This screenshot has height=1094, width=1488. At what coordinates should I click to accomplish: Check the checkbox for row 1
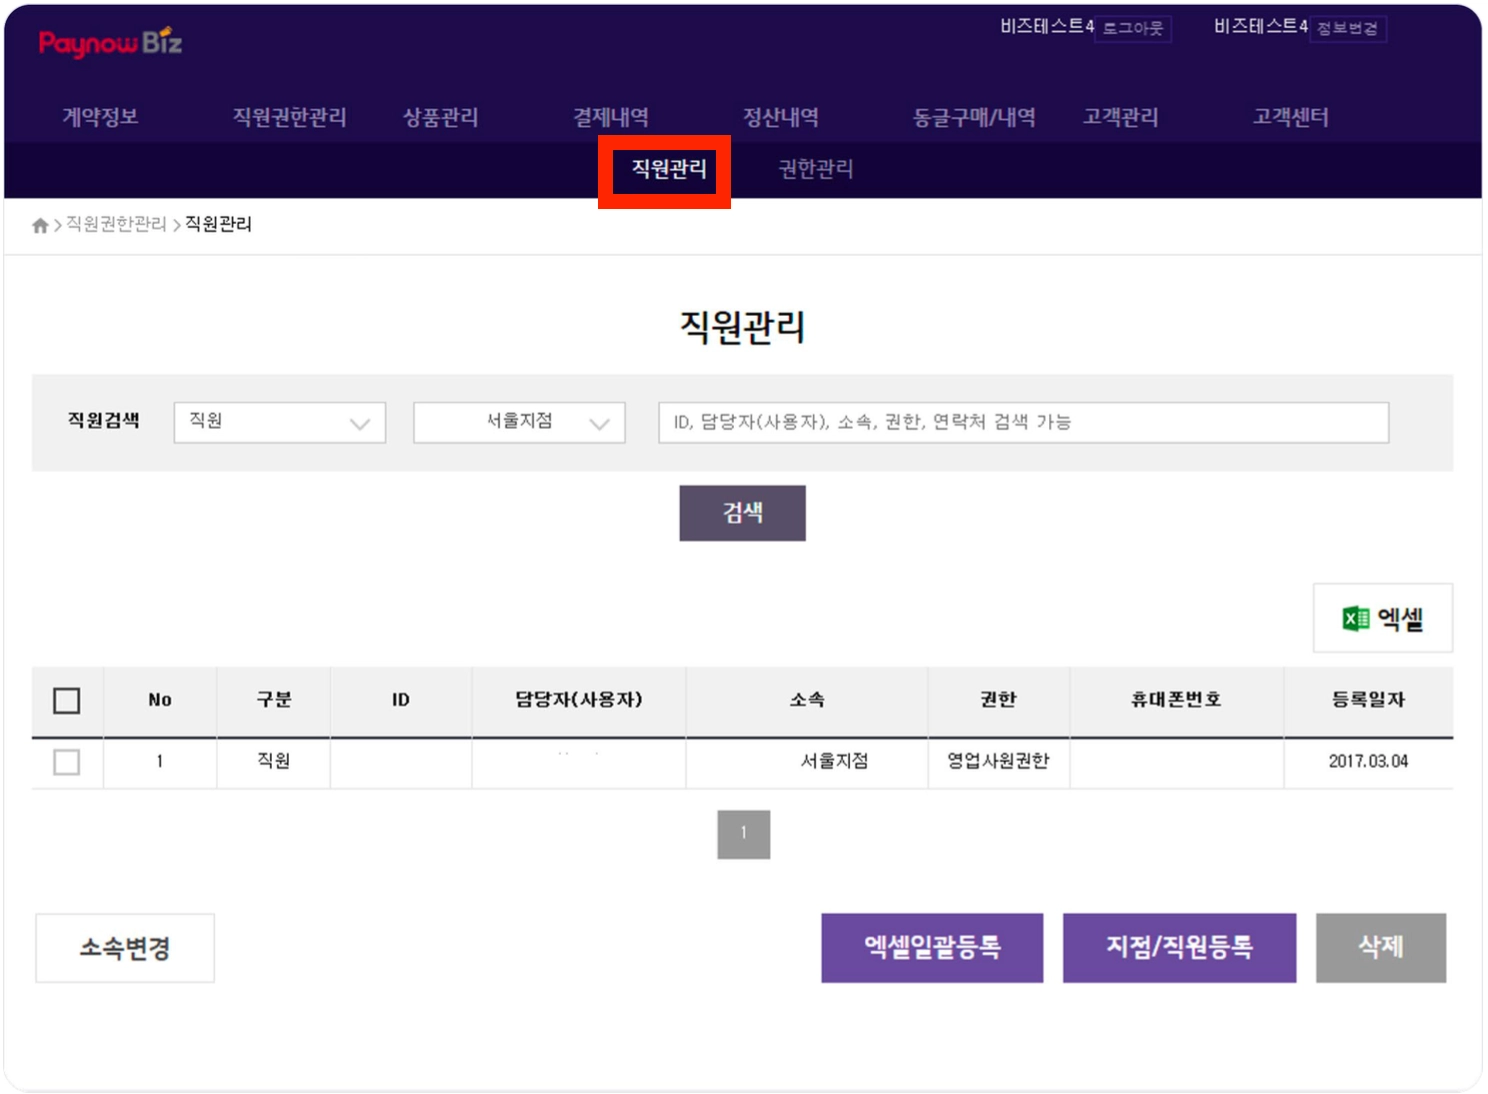[x=67, y=762]
